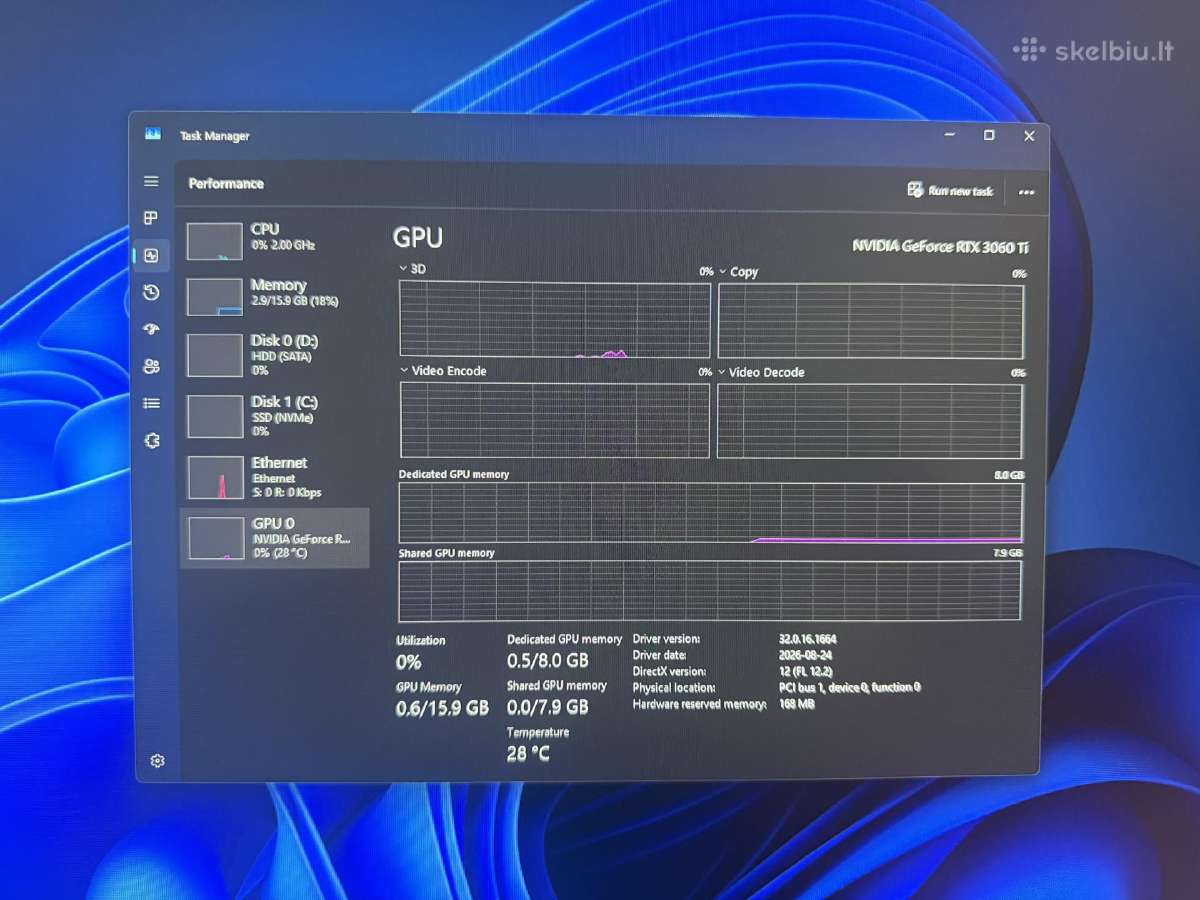The height and width of the screenshot is (900, 1200).
Task: Open the Copy graph engine dropdown
Action: click(722, 272)
